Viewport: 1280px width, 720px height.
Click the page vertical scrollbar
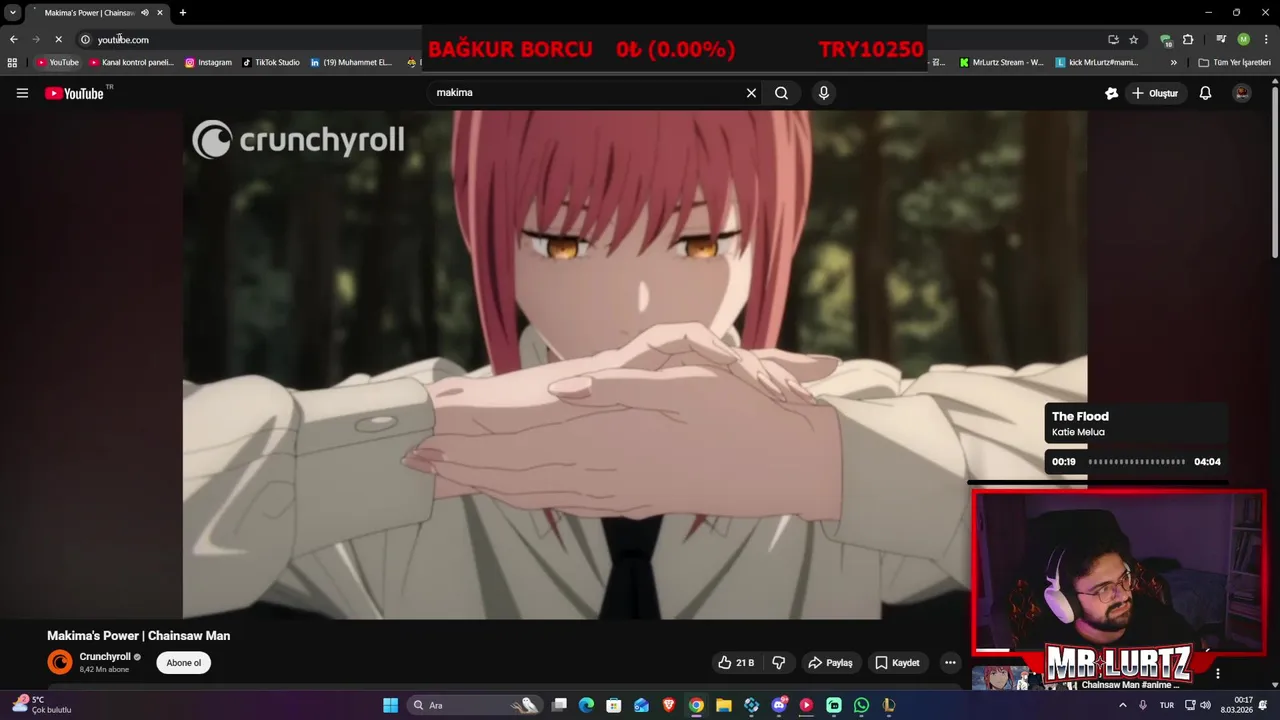tap(1274, 170)
